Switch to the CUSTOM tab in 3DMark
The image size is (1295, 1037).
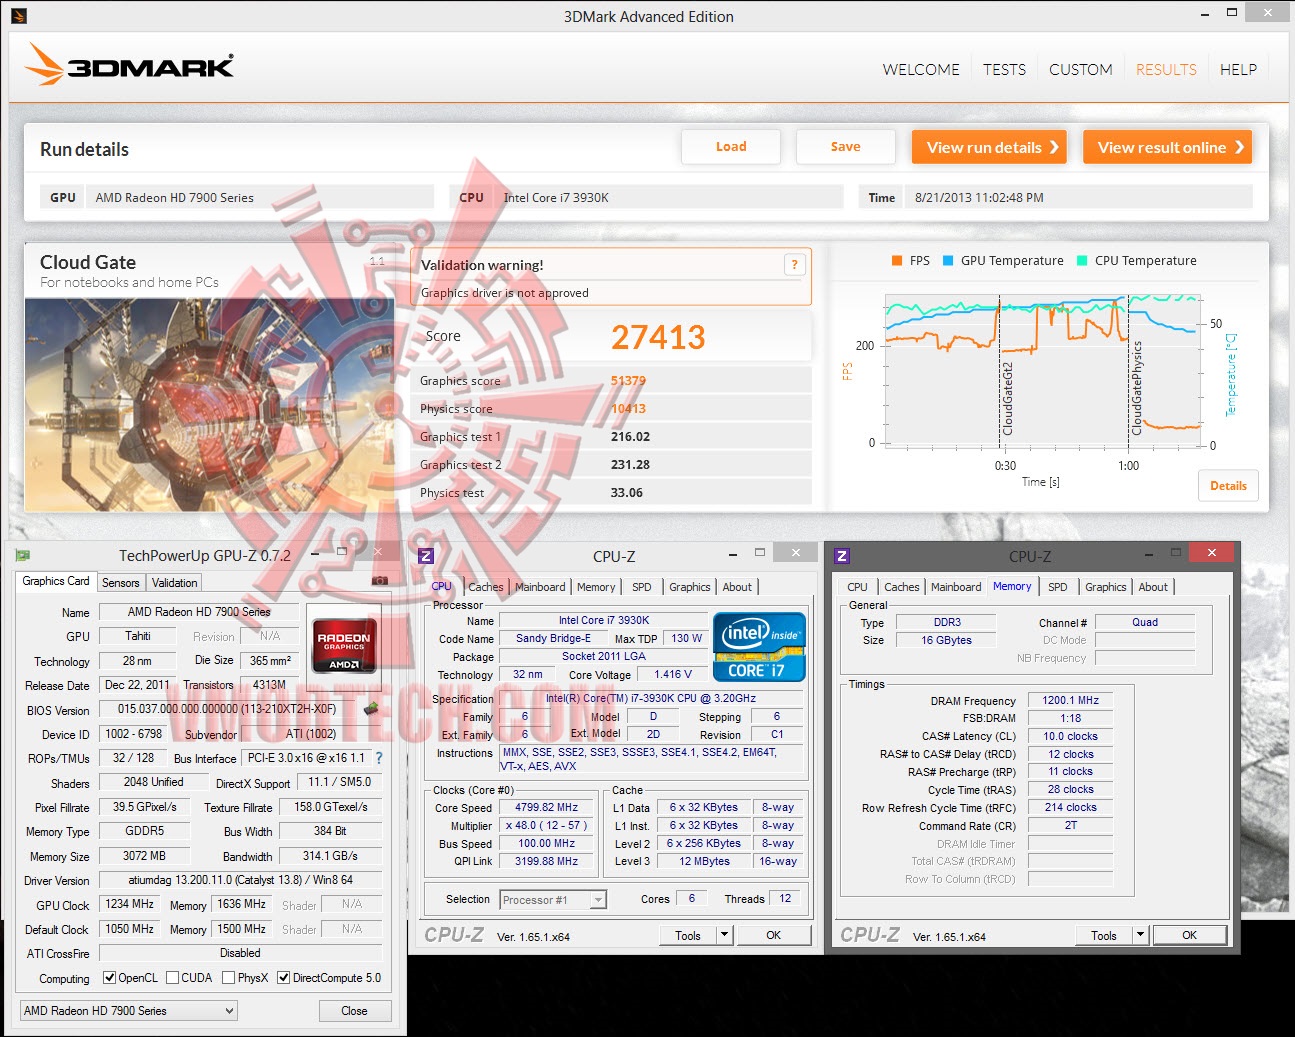[x=1081, y=69]
